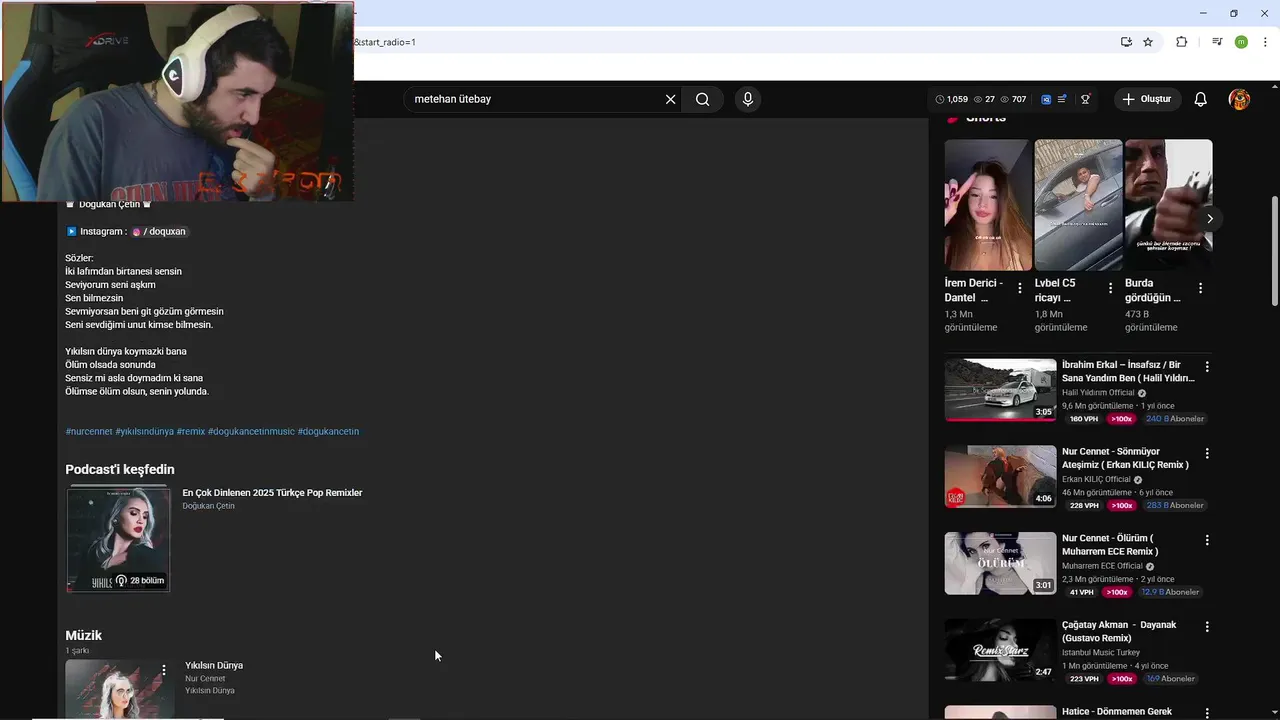Screen dimensions: 1280x720
Task: Click in metehan ütebay search field
Action: (535, 99)
